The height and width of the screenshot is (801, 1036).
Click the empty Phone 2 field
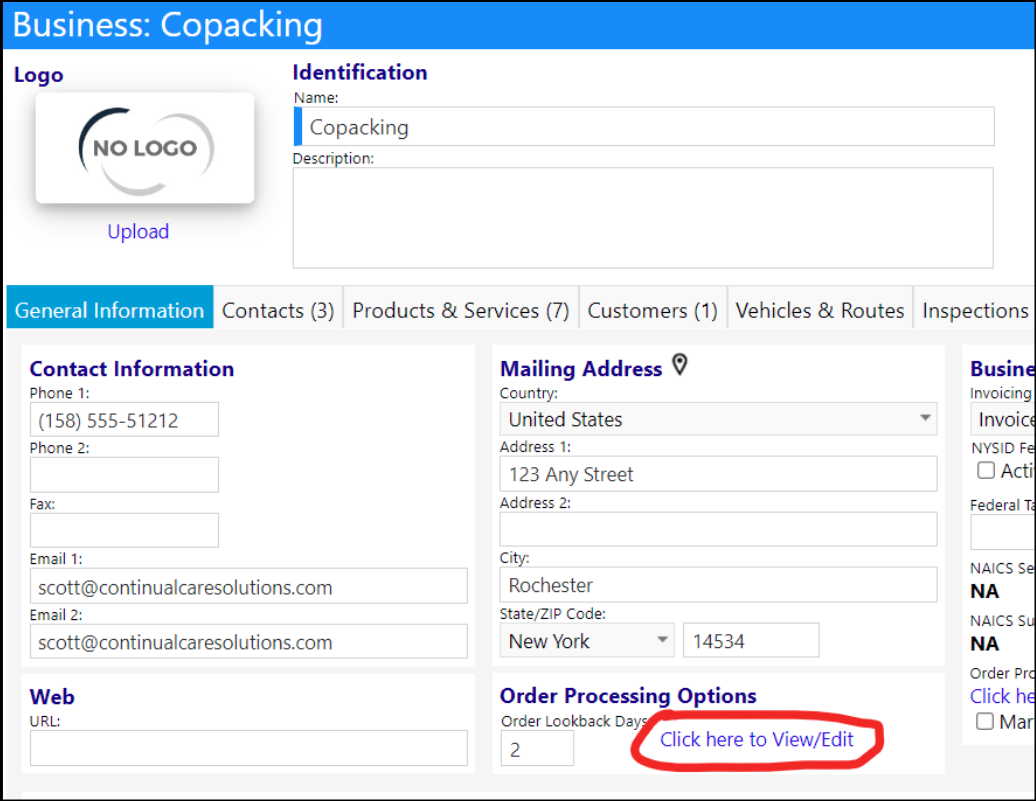coord(124,475)
